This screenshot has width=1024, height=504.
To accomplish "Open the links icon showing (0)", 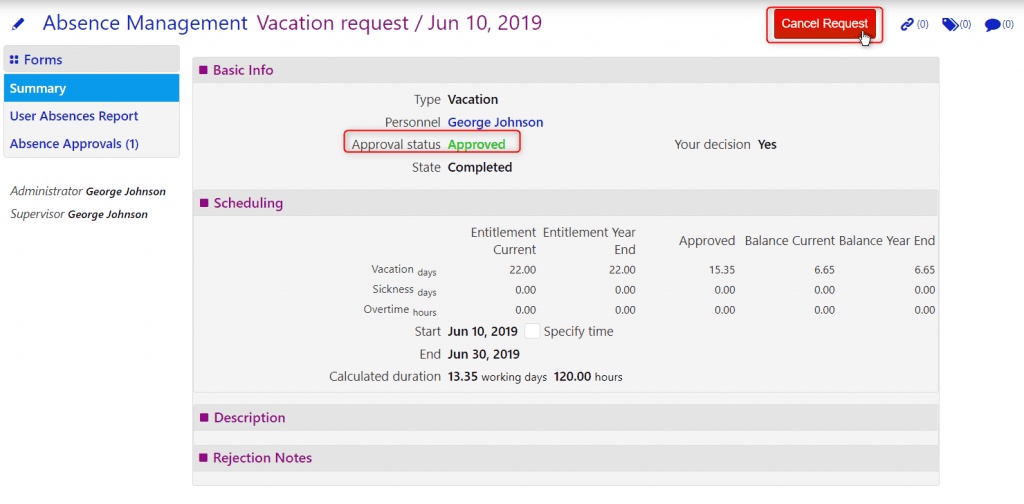I will click(907, 25).
